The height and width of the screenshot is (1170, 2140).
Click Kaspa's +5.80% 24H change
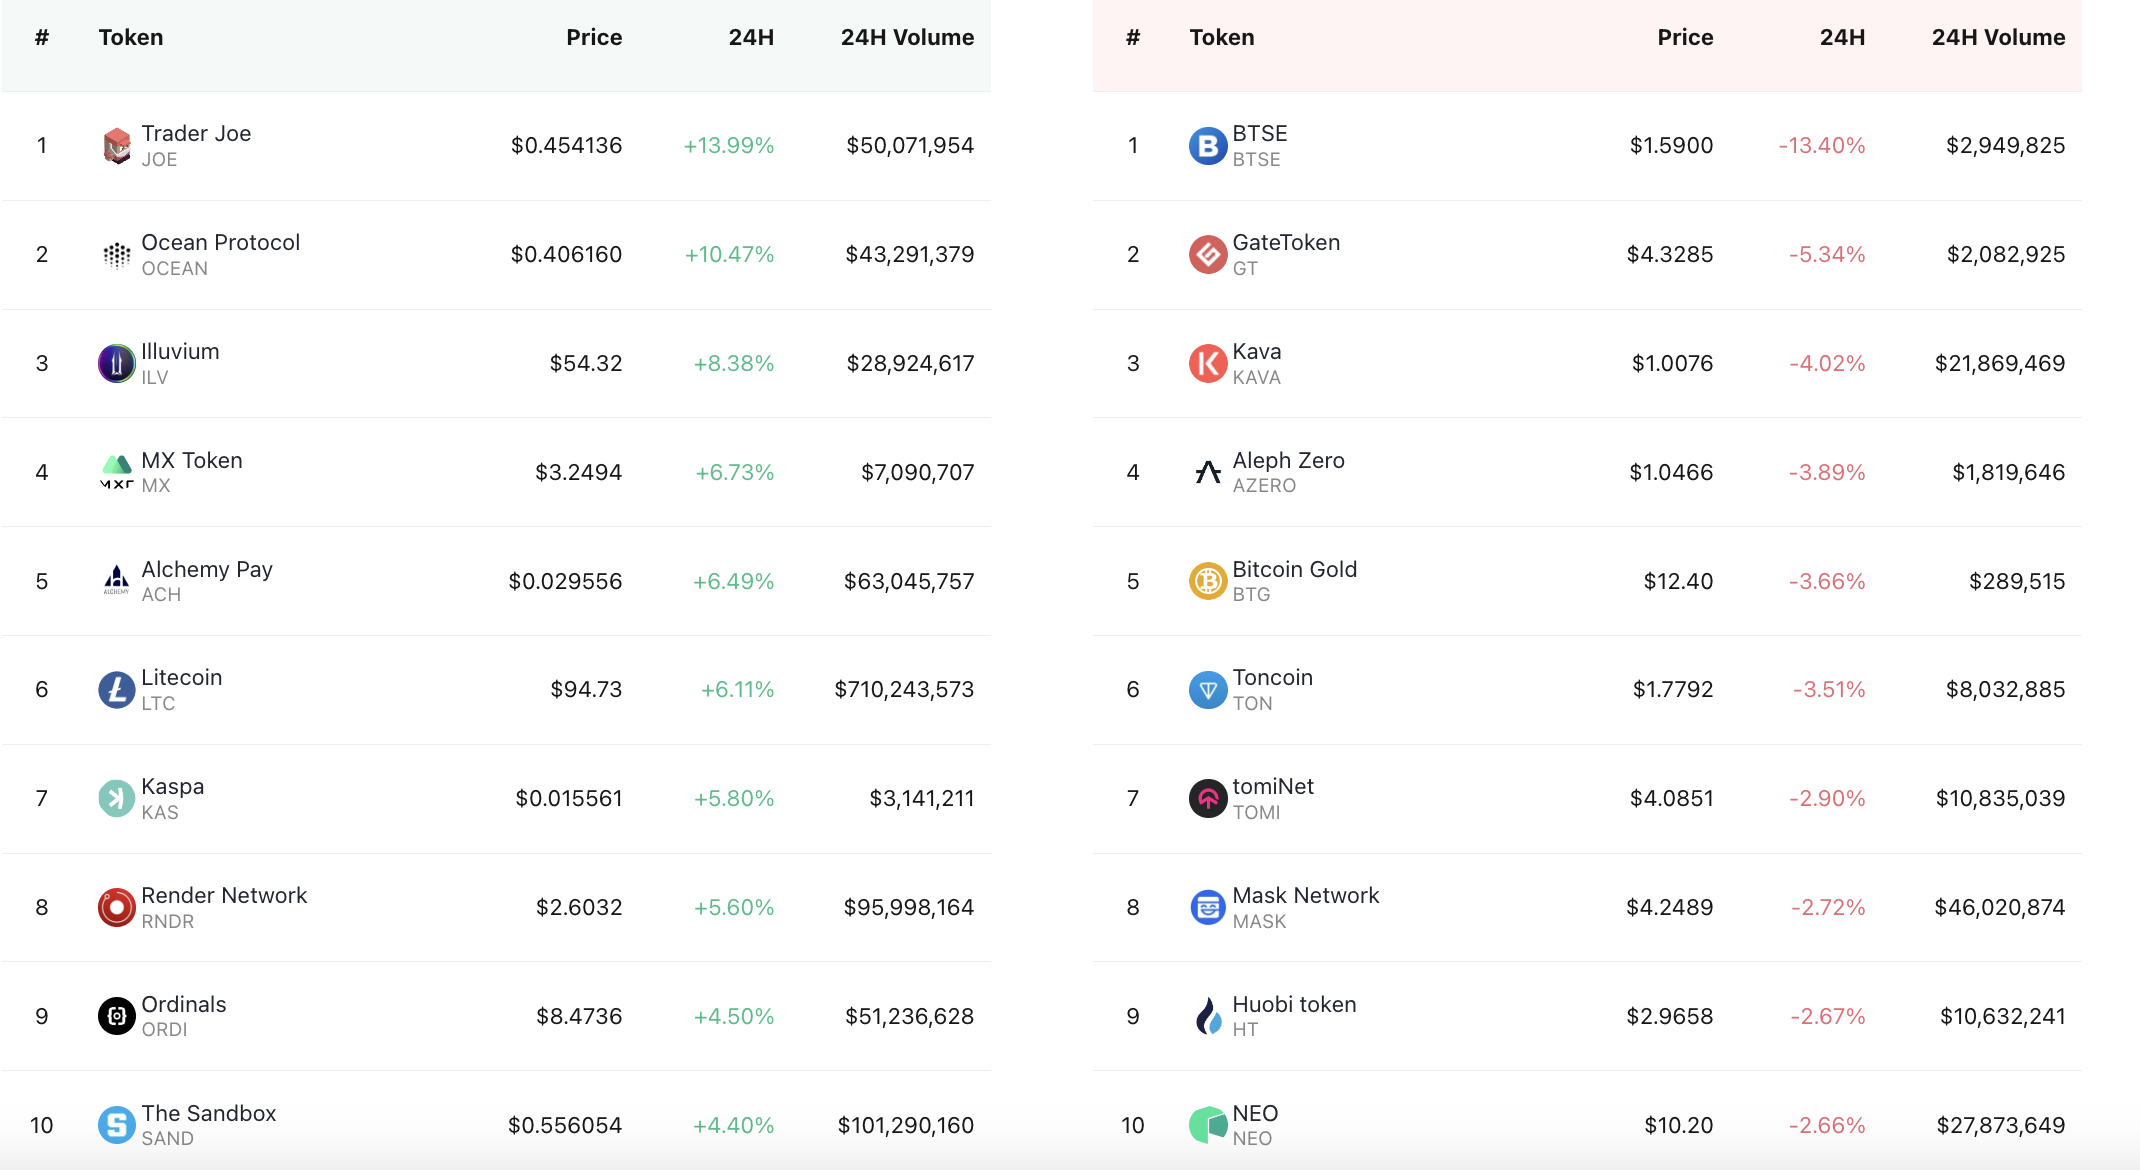734,799
